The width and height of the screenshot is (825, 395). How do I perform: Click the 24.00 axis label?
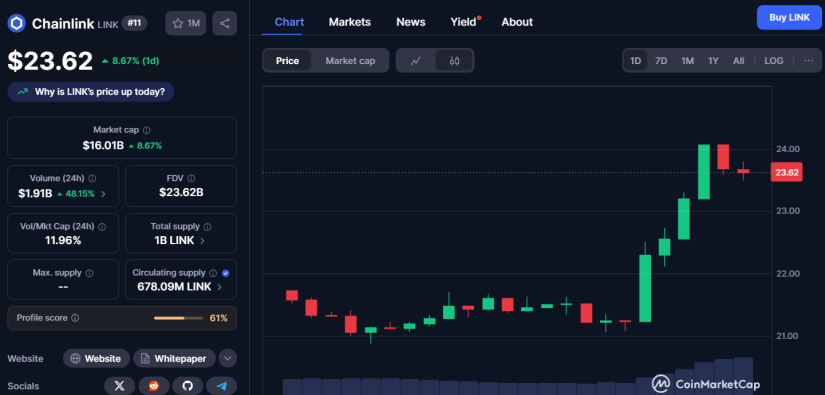click(788, 149)
